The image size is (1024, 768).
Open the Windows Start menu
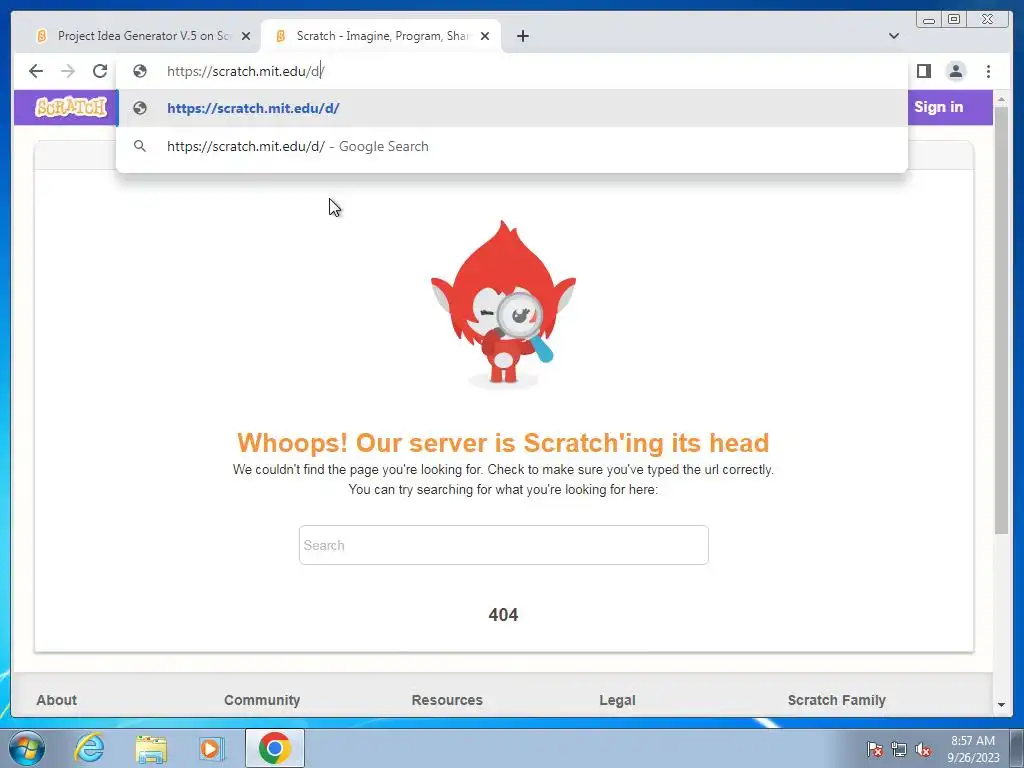coord(27,748)
